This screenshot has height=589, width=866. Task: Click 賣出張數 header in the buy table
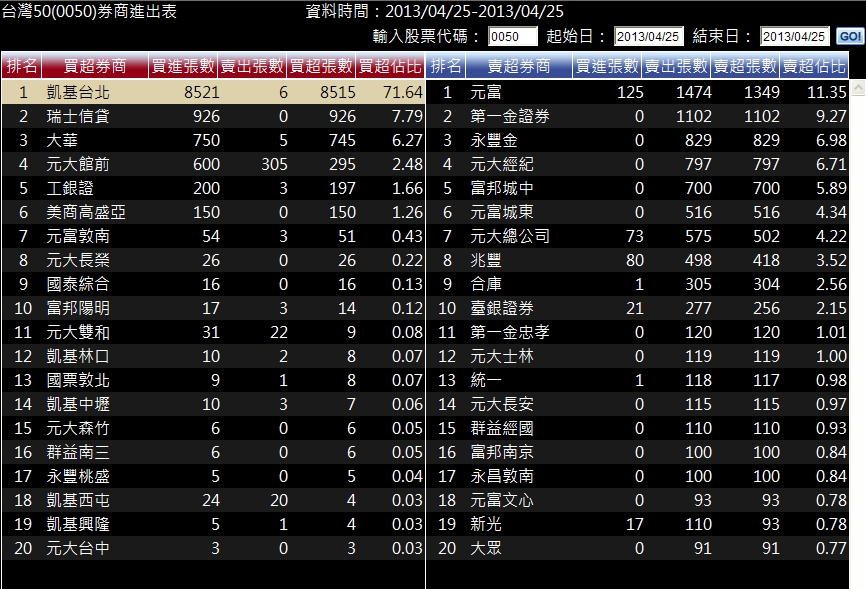pyautogui.click(x=252, y=66)
